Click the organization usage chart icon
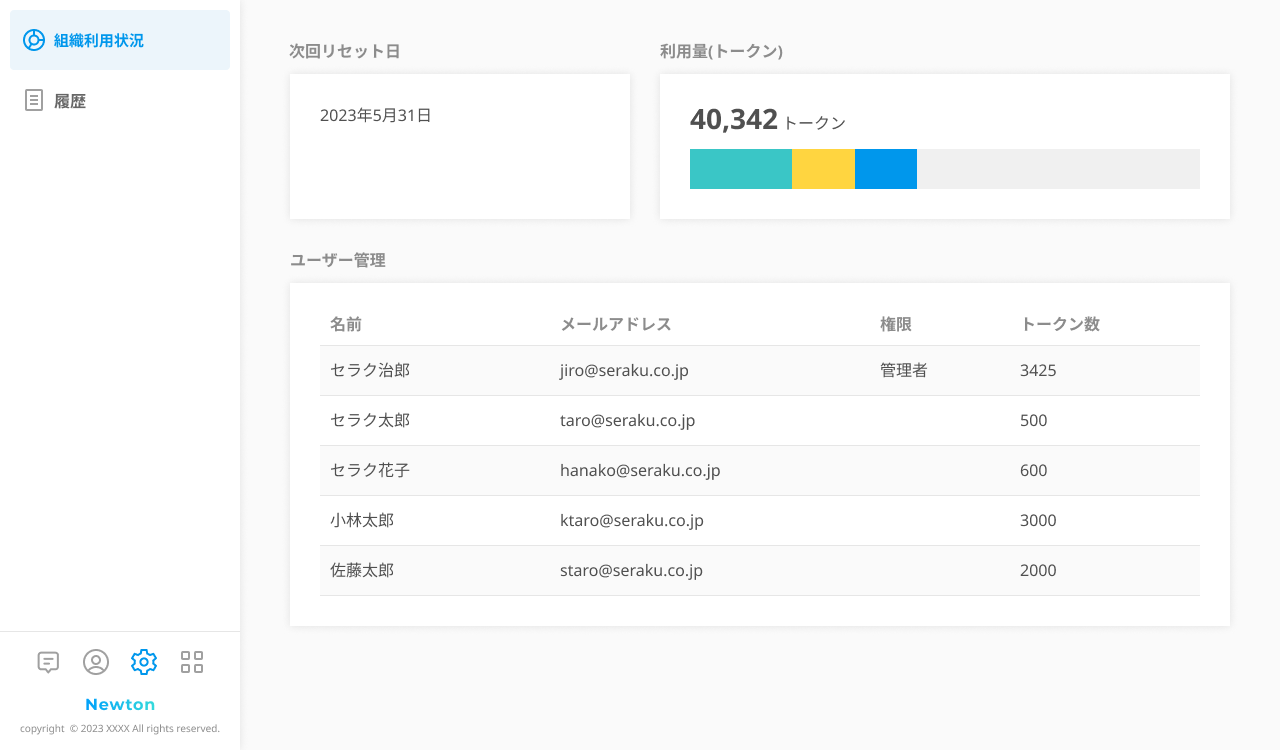The width and height of the screenshot is (1280, 750). pyautogui.click(x=34, y=40)
